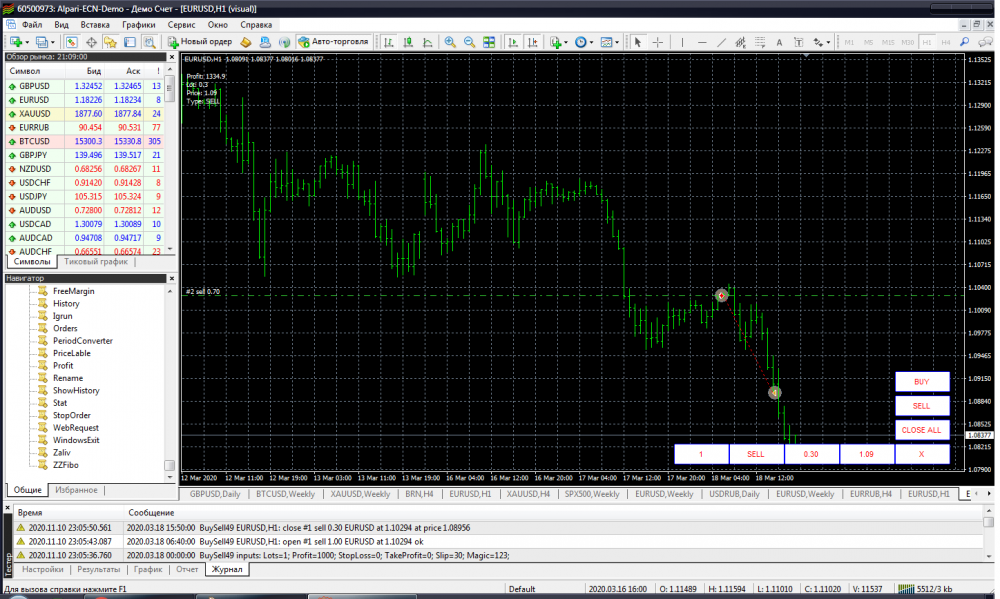Open the Сервис menu
Image resolution: width=1000 pixels, height=599 pixels.
182,25
